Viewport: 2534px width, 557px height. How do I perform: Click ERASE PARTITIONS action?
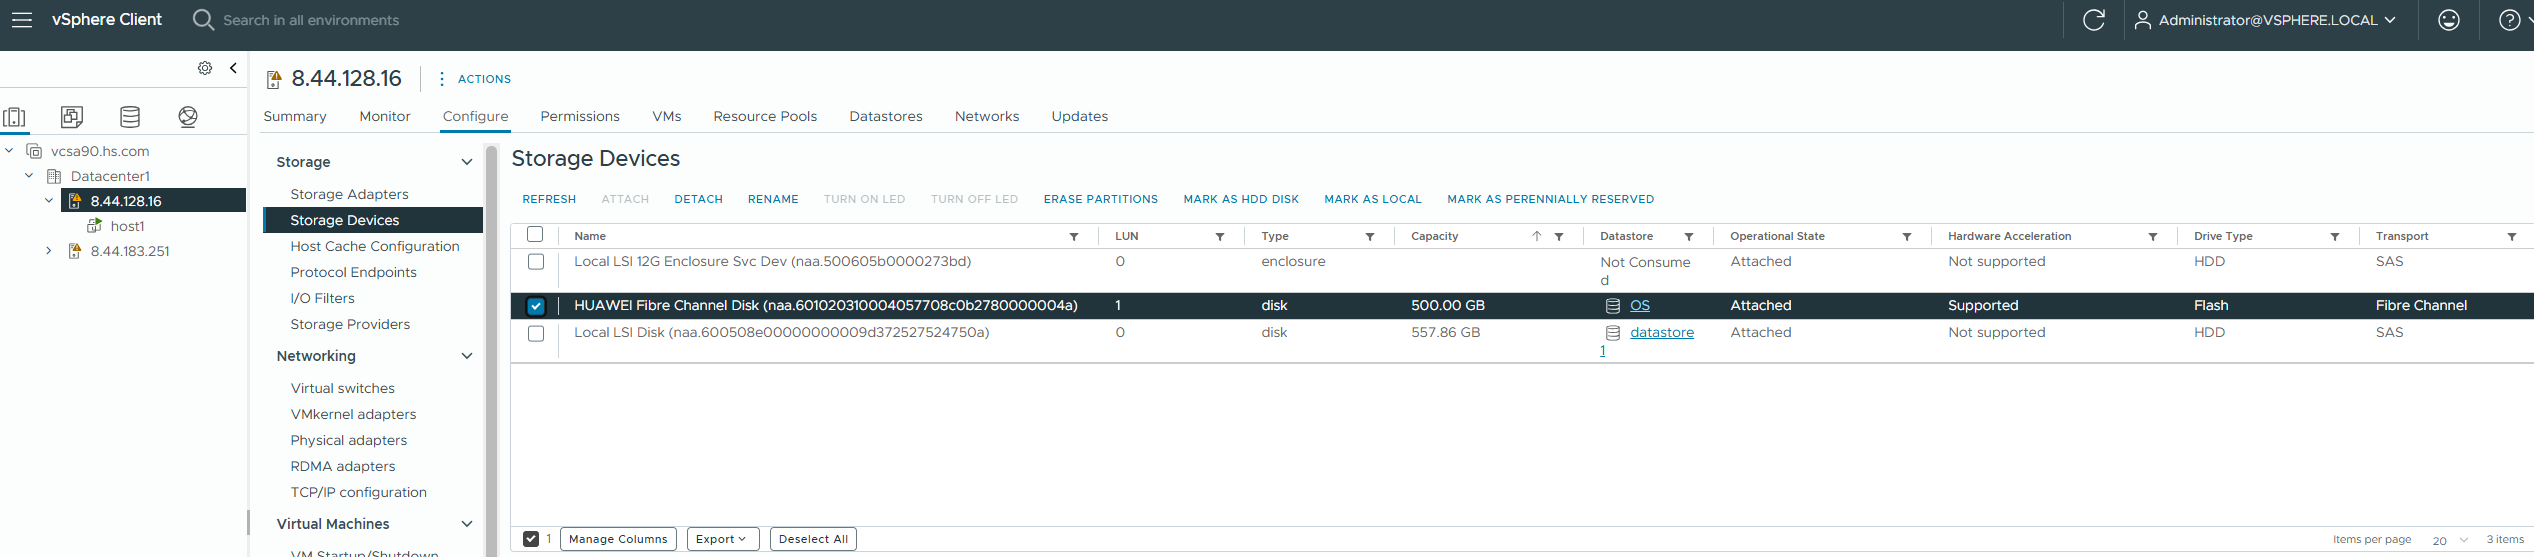(x=1101, y=199)
